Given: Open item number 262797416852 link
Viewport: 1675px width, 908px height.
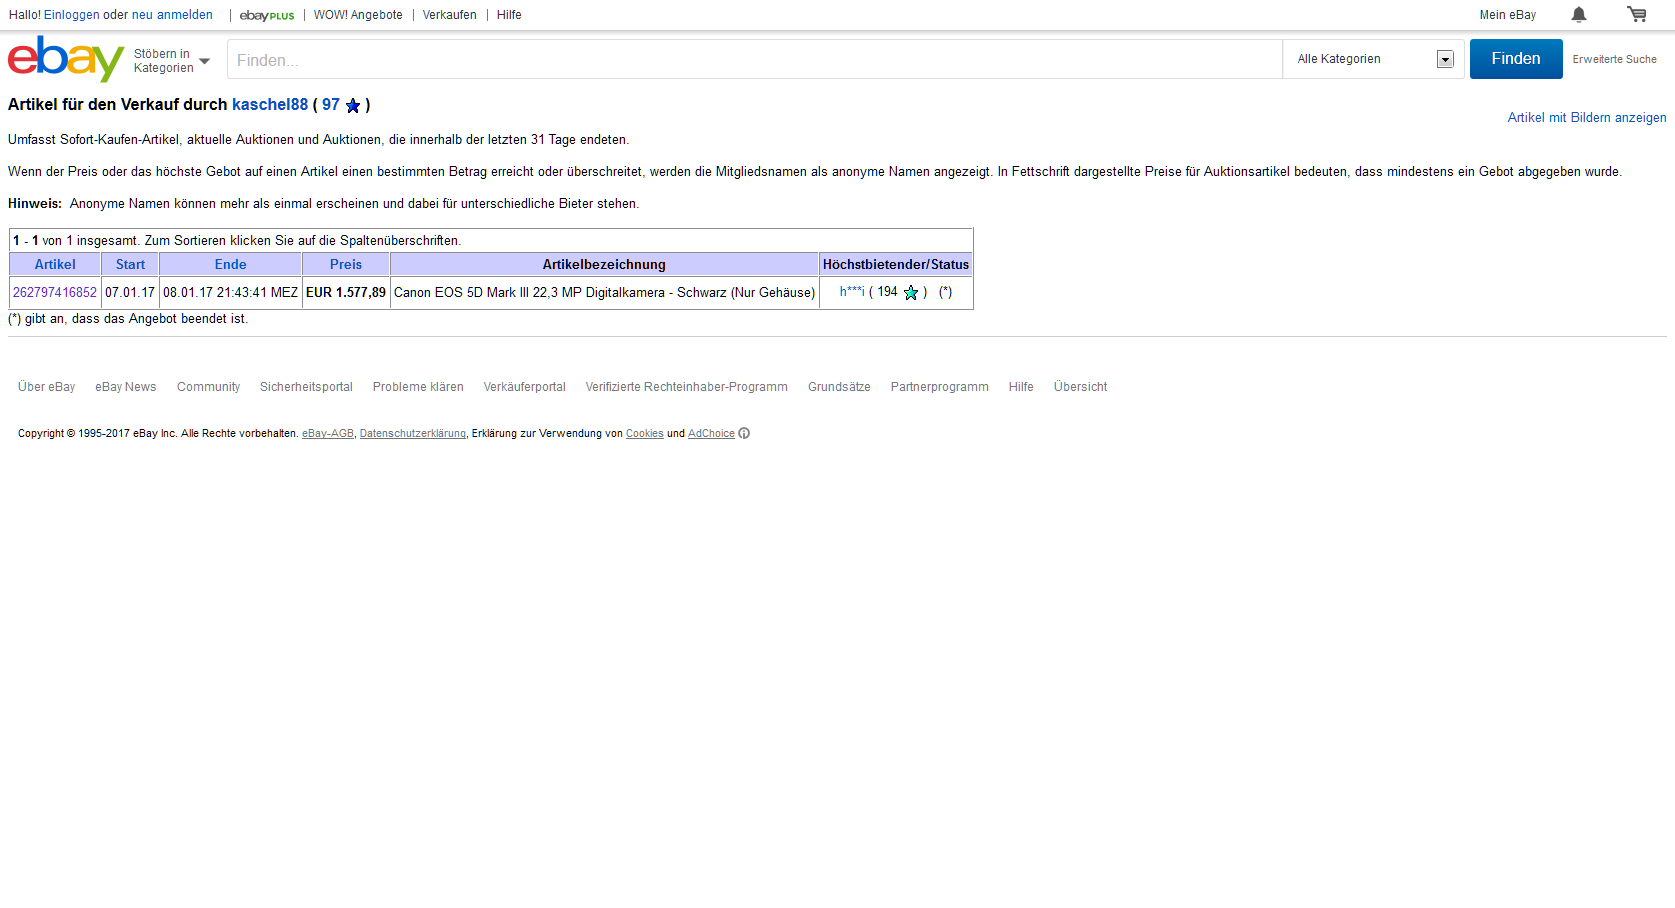Looking at the screenshot, I should pyautogui.click(x=55, y=293).
